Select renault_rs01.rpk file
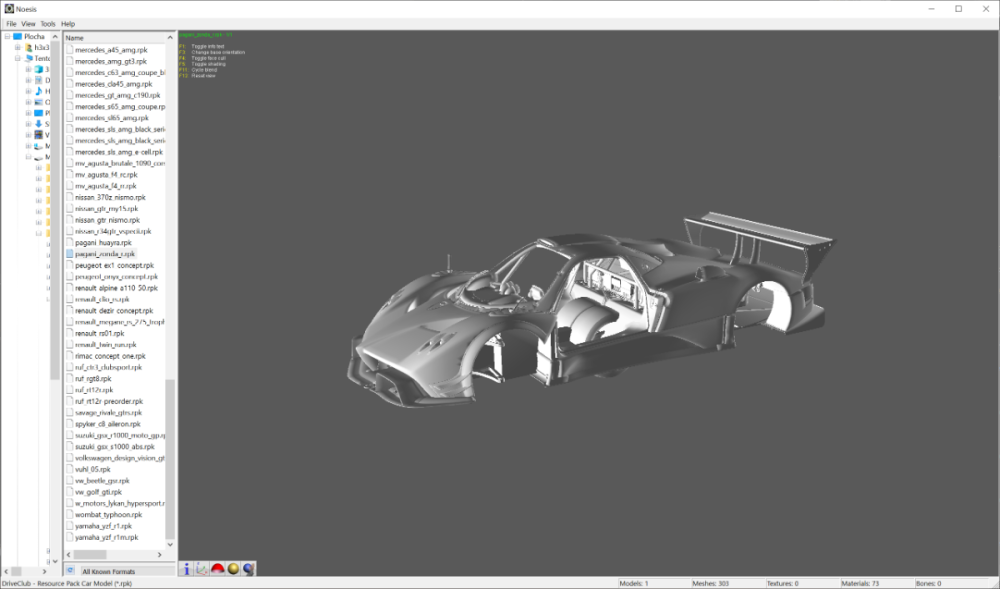1000x589 pixels. pos(99,333)
